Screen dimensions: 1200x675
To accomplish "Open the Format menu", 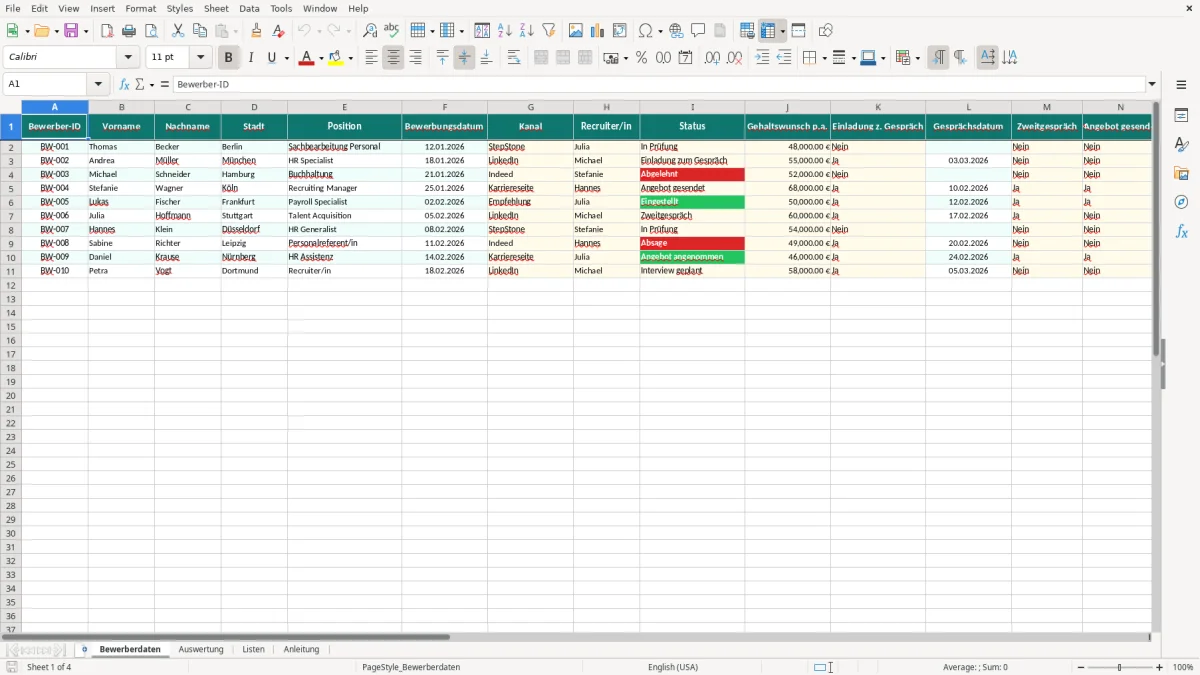I will point(141,8).
